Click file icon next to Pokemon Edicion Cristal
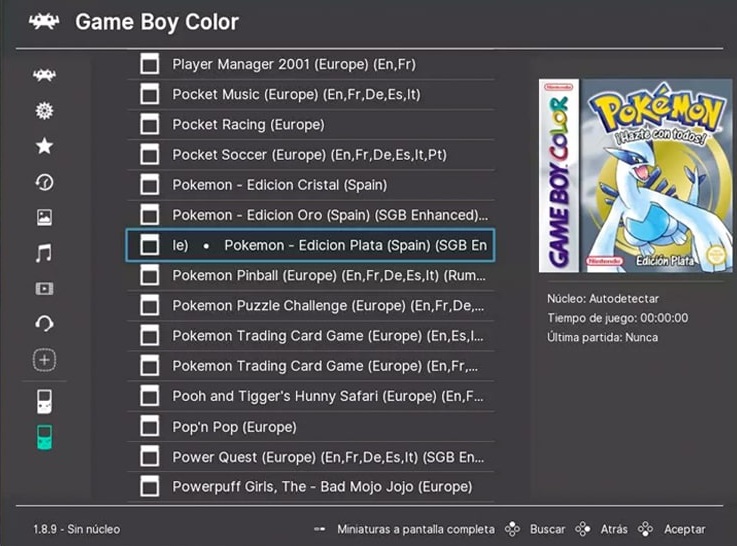The height and width of the screenshot is (546, 737). click(x=149, y=185)
